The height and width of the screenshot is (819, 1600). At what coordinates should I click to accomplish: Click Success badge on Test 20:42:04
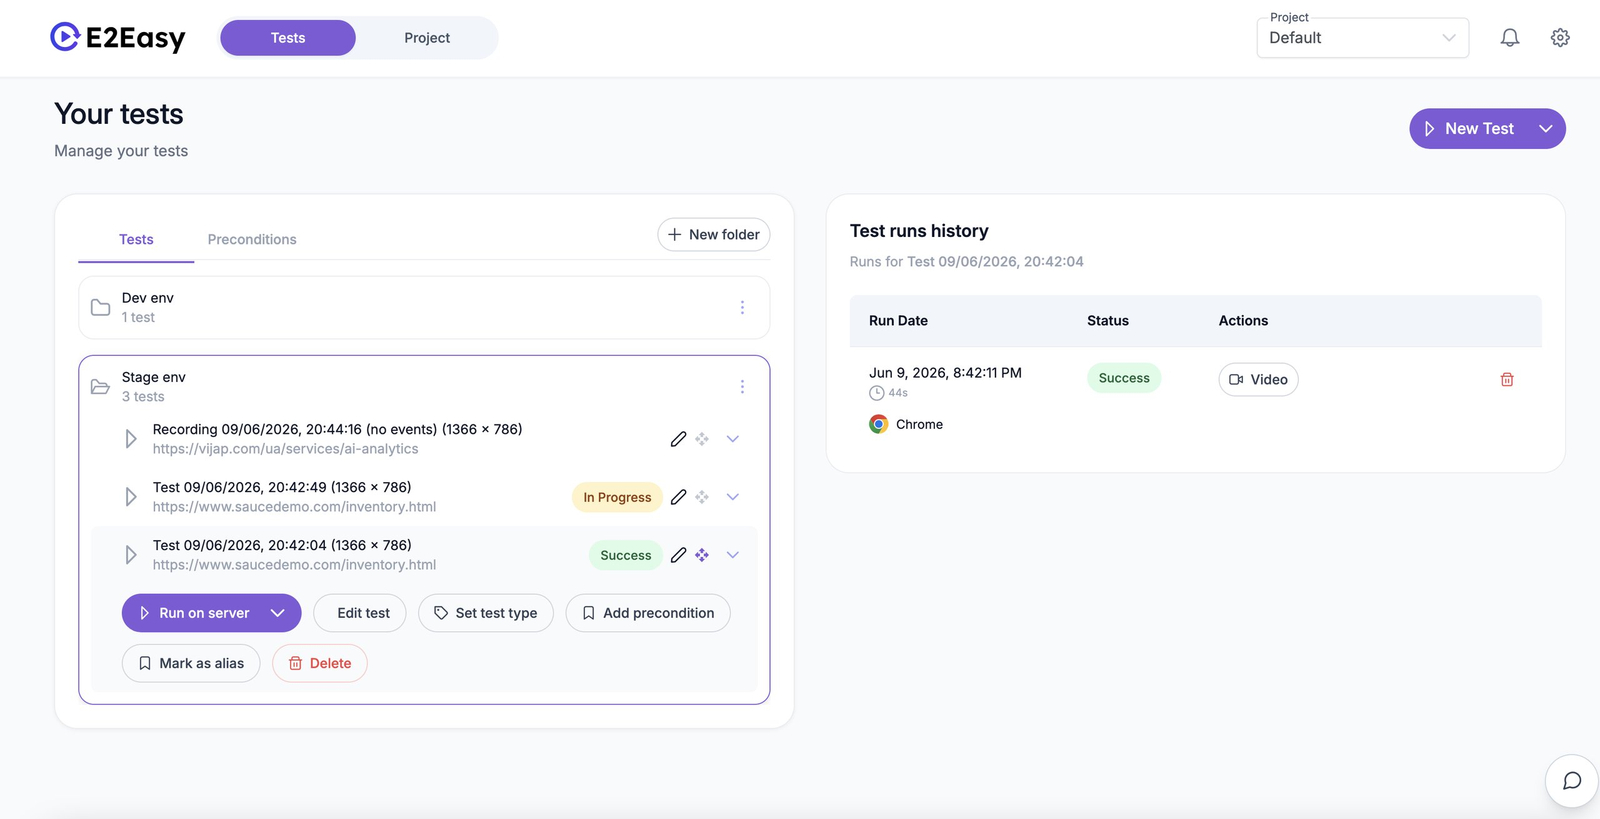[x=626, y=555]
